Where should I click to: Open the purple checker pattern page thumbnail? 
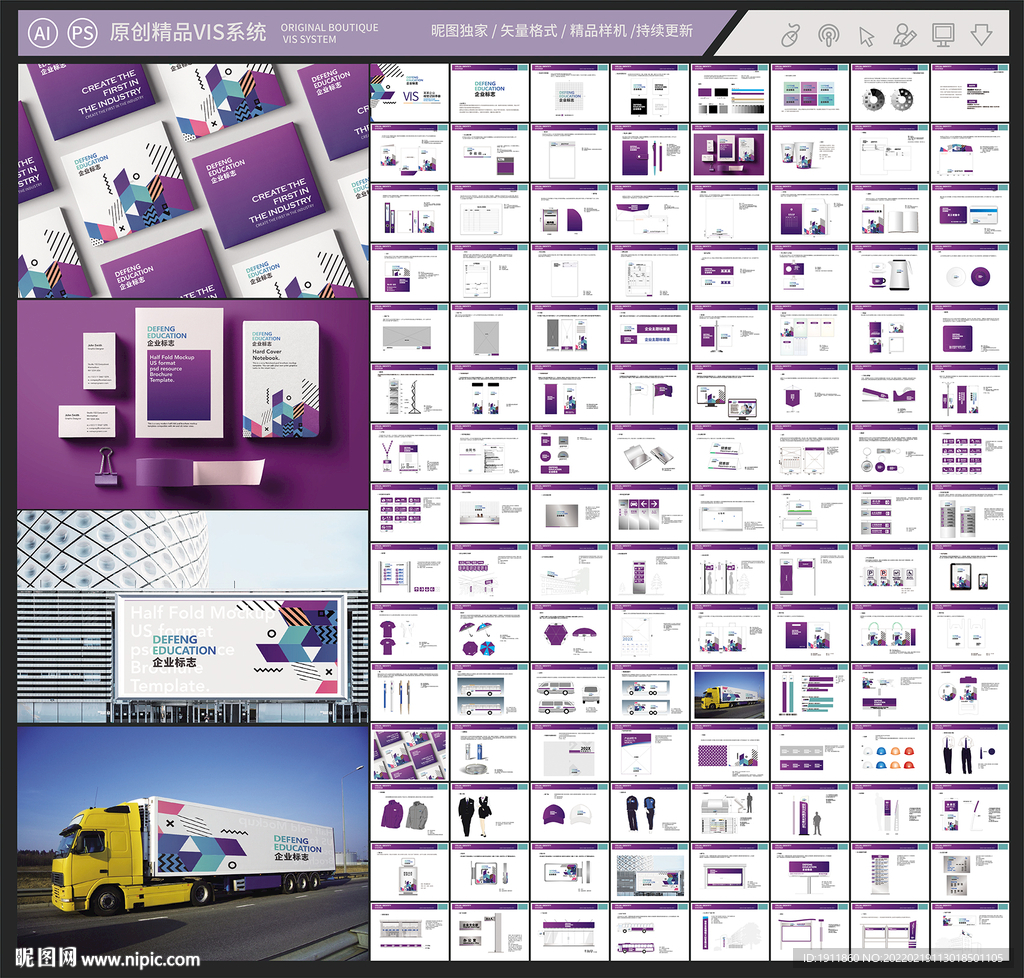(729, 752)
